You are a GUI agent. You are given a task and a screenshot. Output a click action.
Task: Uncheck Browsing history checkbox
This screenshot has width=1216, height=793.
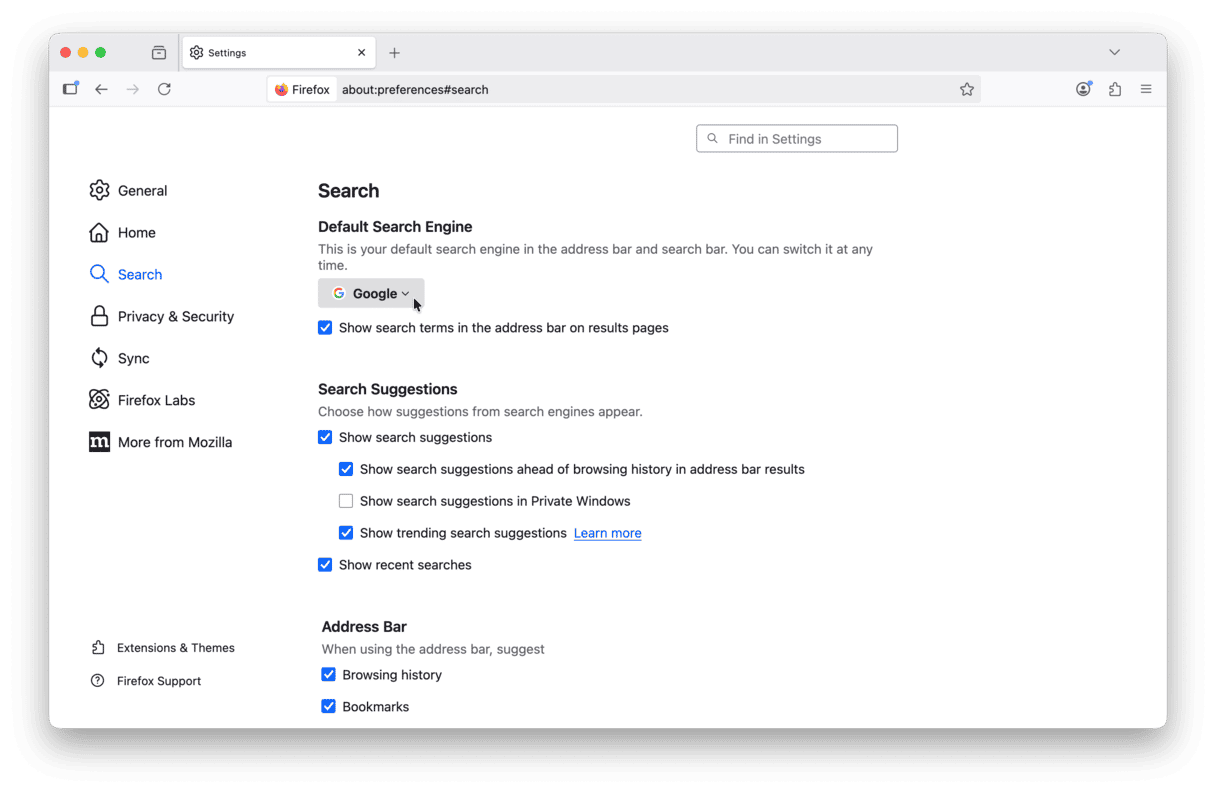tap(328, 675)
